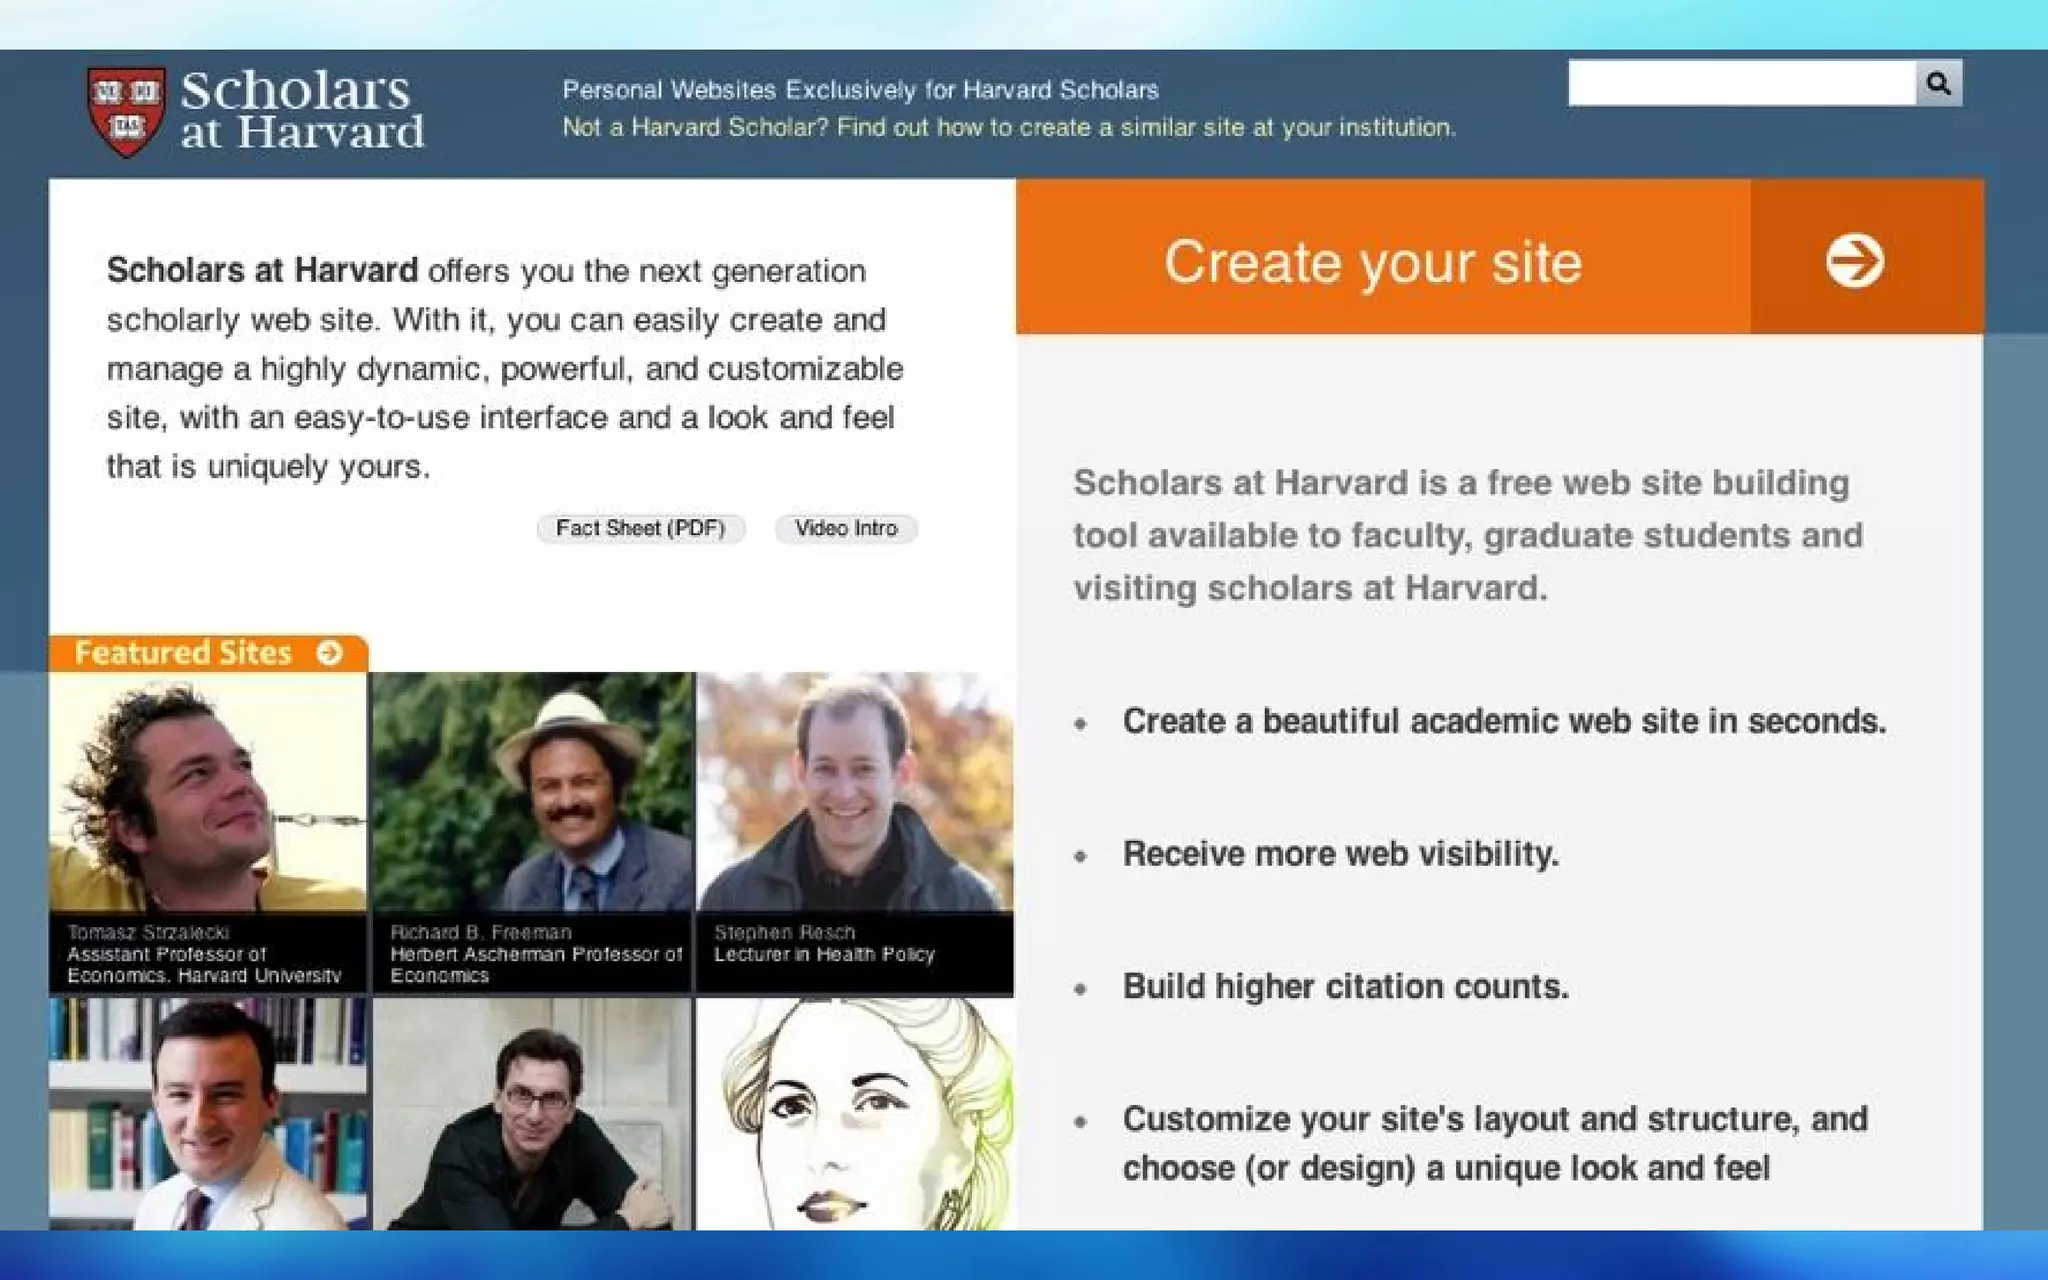
Task: Click into the search input field
Action: [x=1740, y=84]
